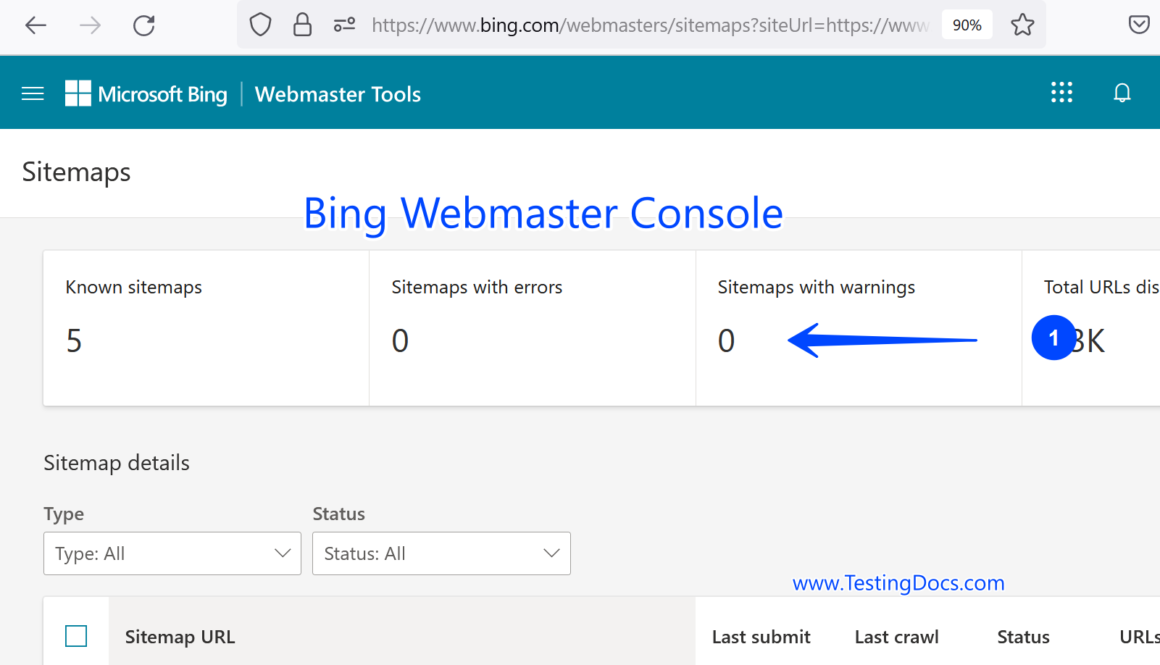Open tracking protection shield icon

(260, 25)
